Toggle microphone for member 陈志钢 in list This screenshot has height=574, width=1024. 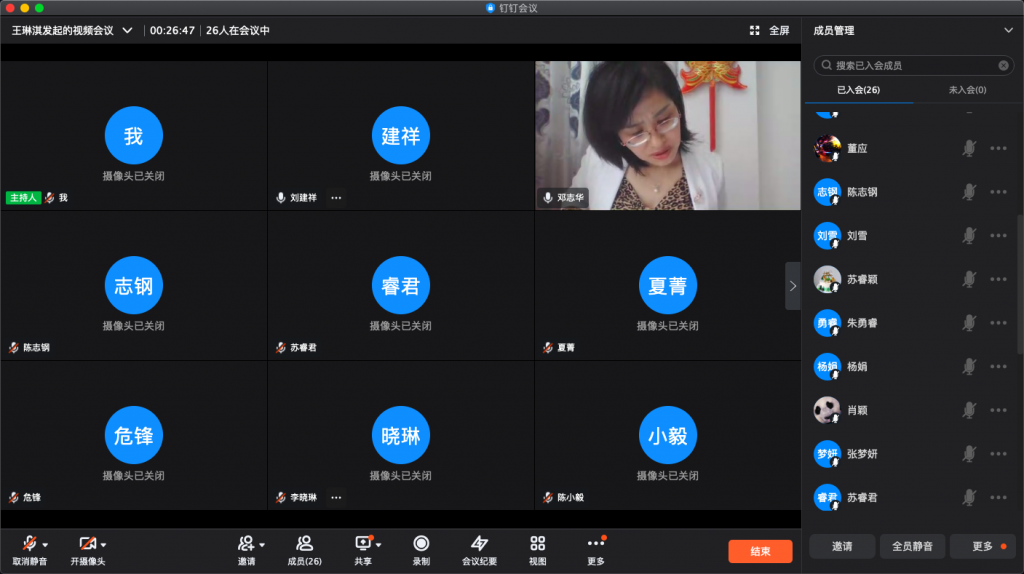968,192
